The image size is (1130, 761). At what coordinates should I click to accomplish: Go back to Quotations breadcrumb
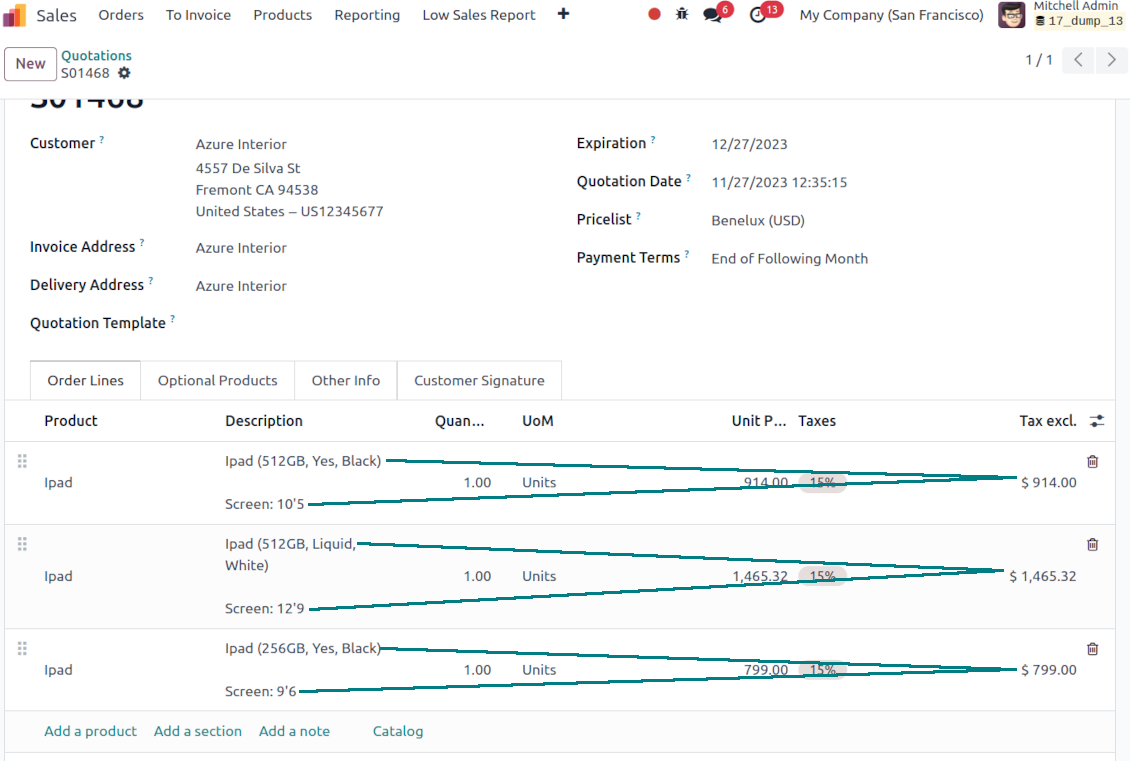coord(97,55)
